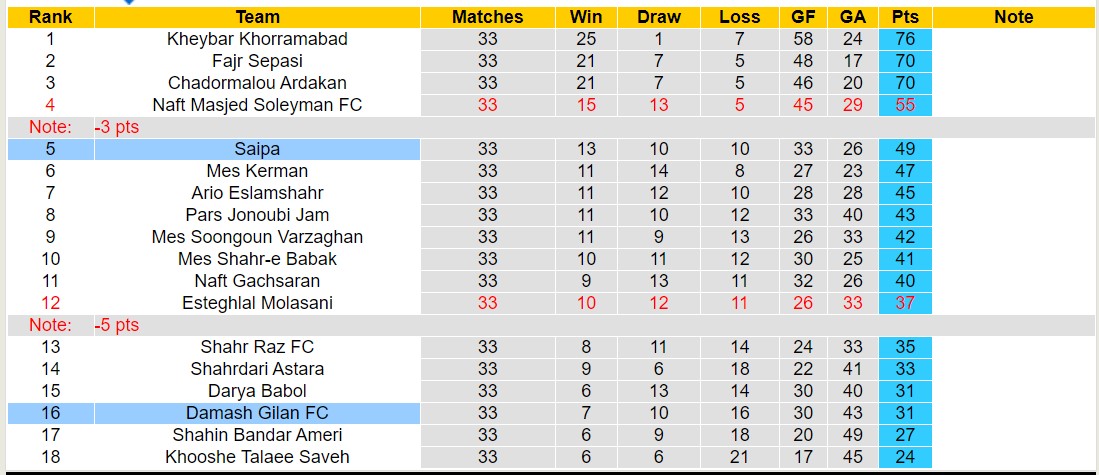This screenshot has height=475, width=1099.
Task: Click Naft Masjed Soleyman FC
Action: tap(257, 105)
